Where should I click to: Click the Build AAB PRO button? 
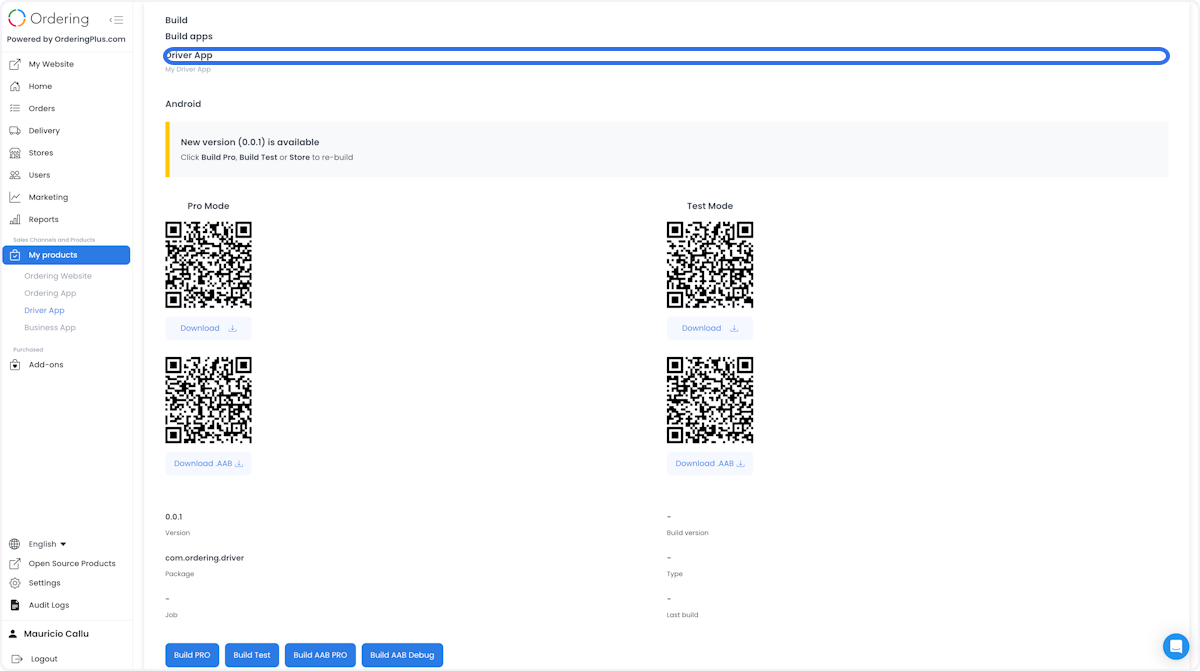click(320, 655)
